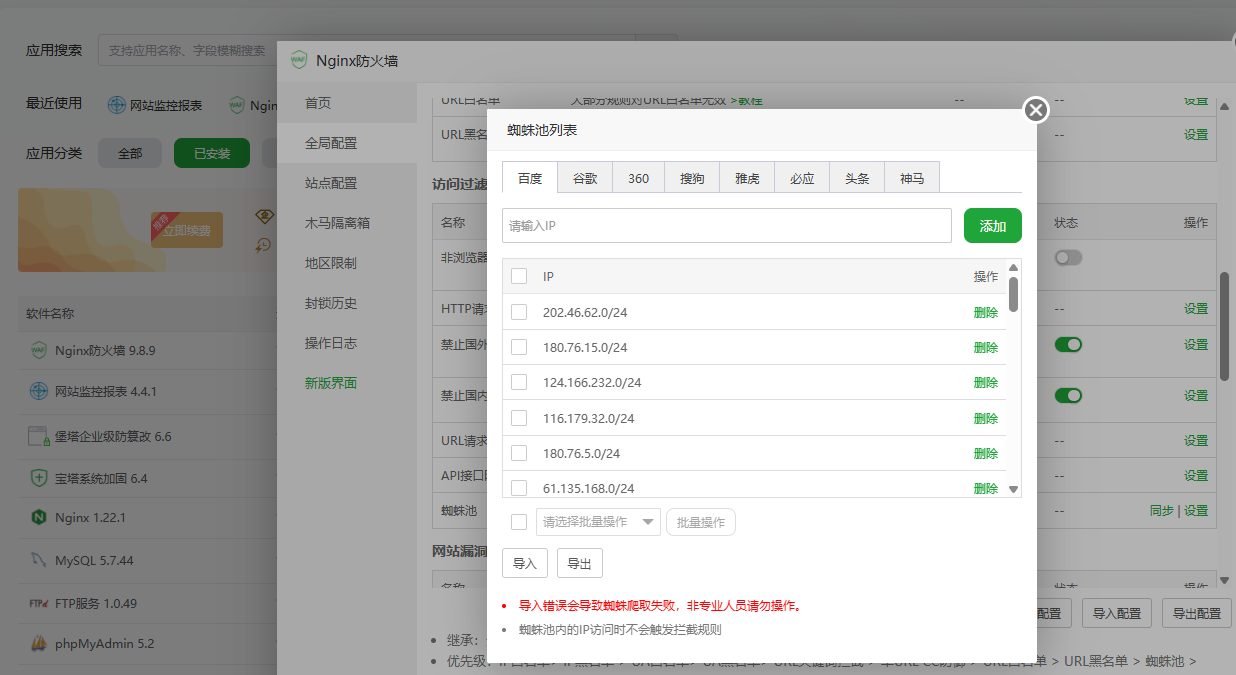Open 封锁历史 in the firewall sidebar
The image size is (1236, 675).
347,303
